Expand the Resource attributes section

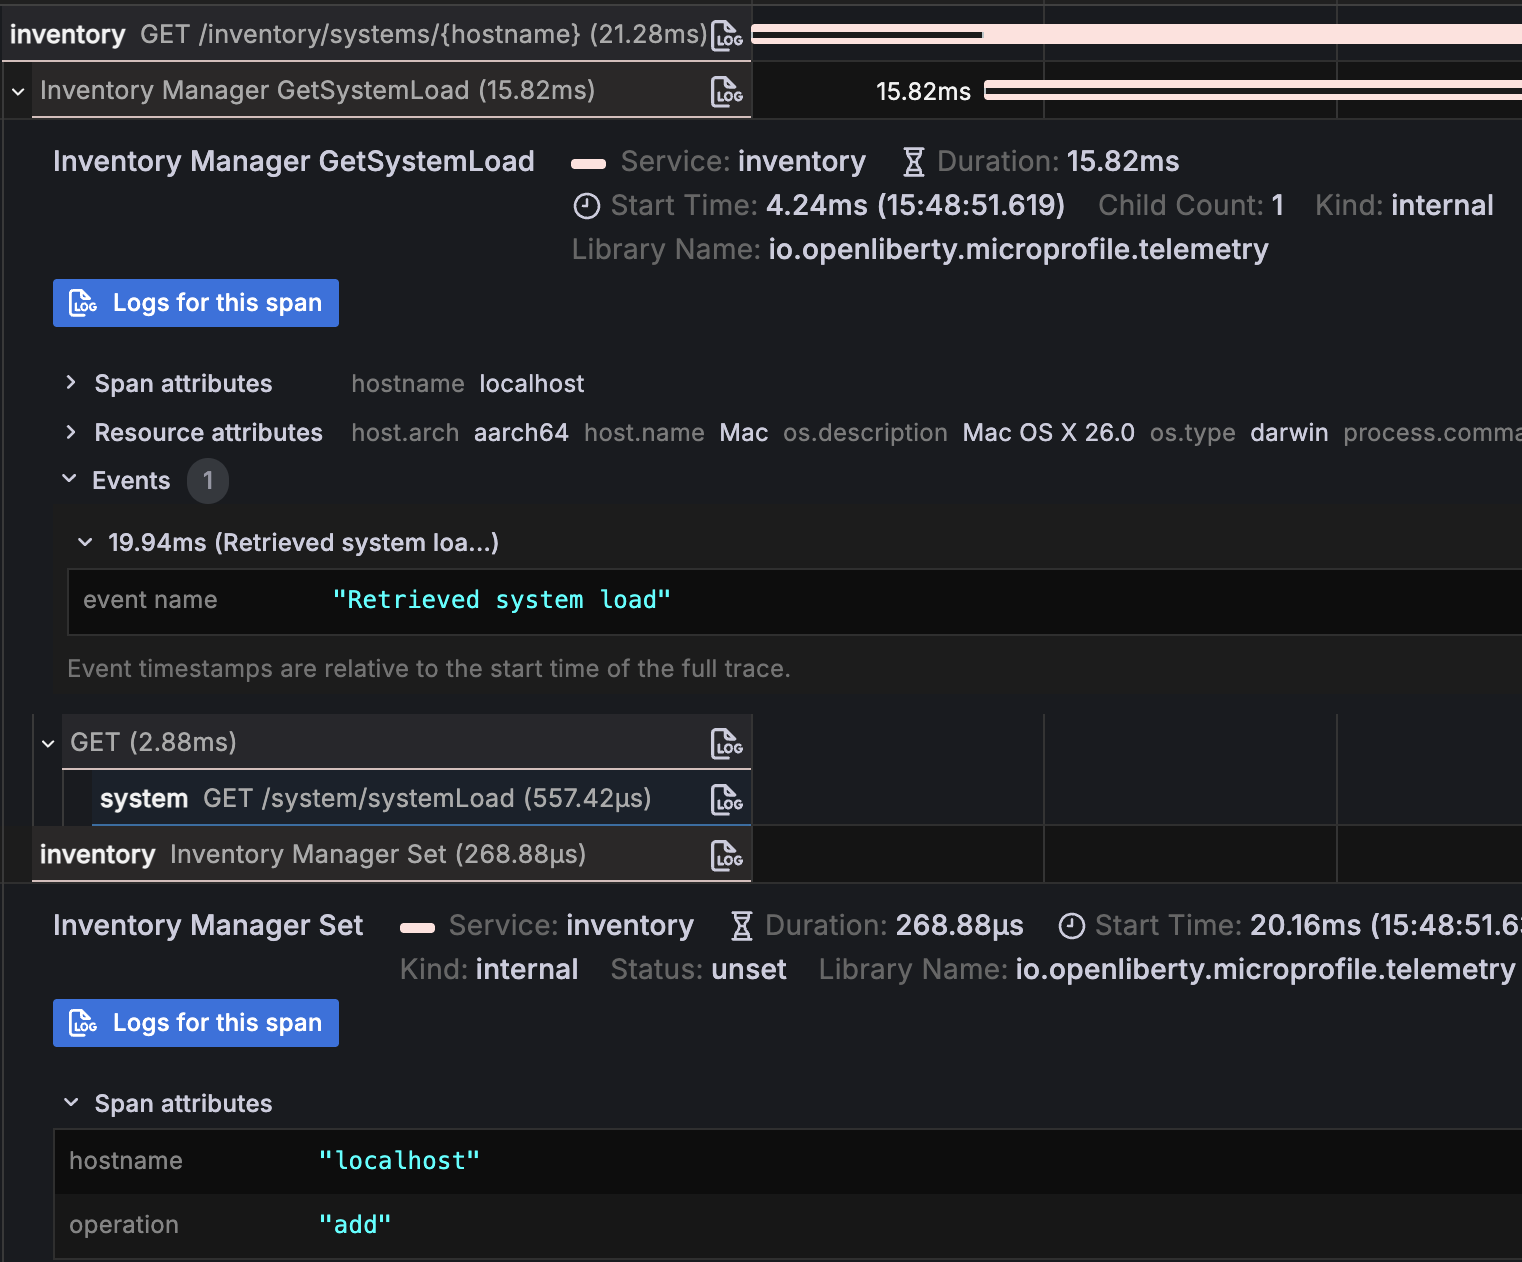click(70, 432)
